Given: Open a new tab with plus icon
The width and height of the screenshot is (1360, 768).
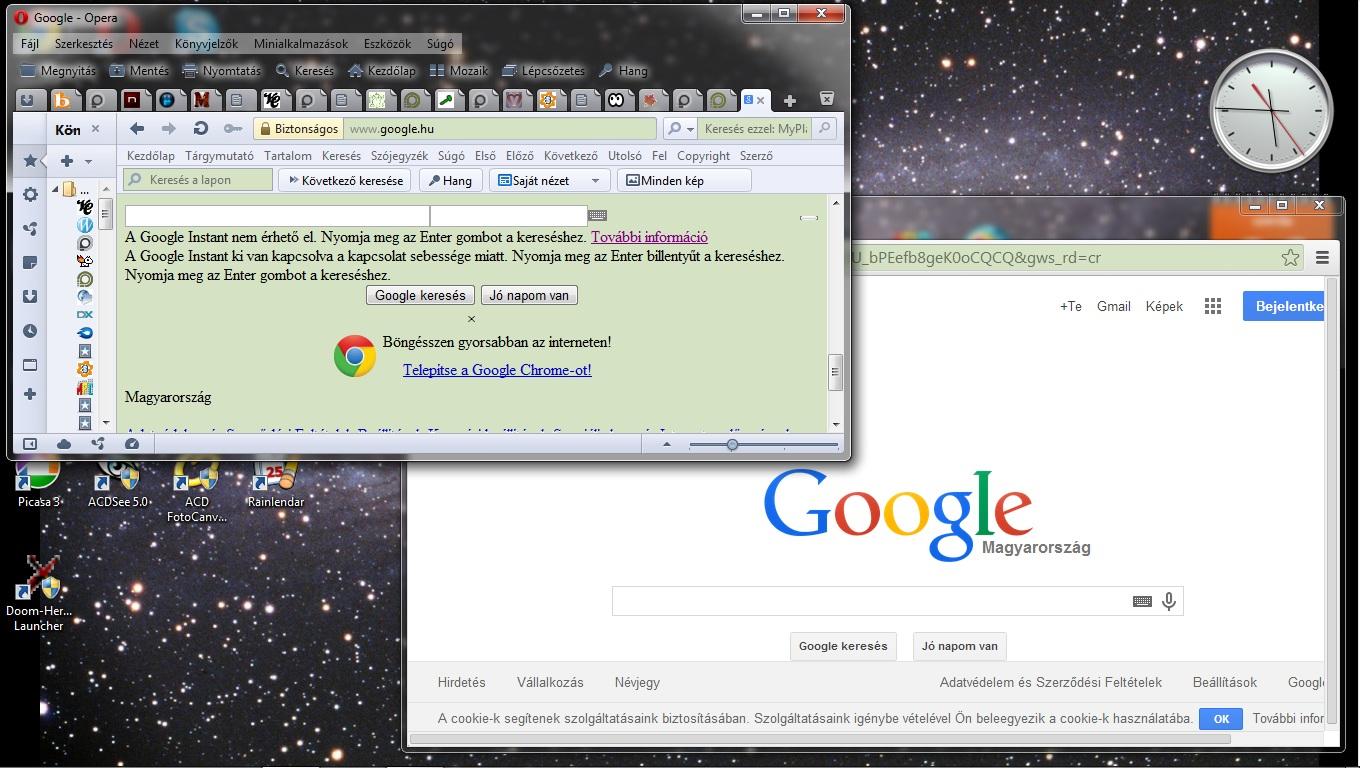Looking at the screenshot, I should tap(790, 100).
